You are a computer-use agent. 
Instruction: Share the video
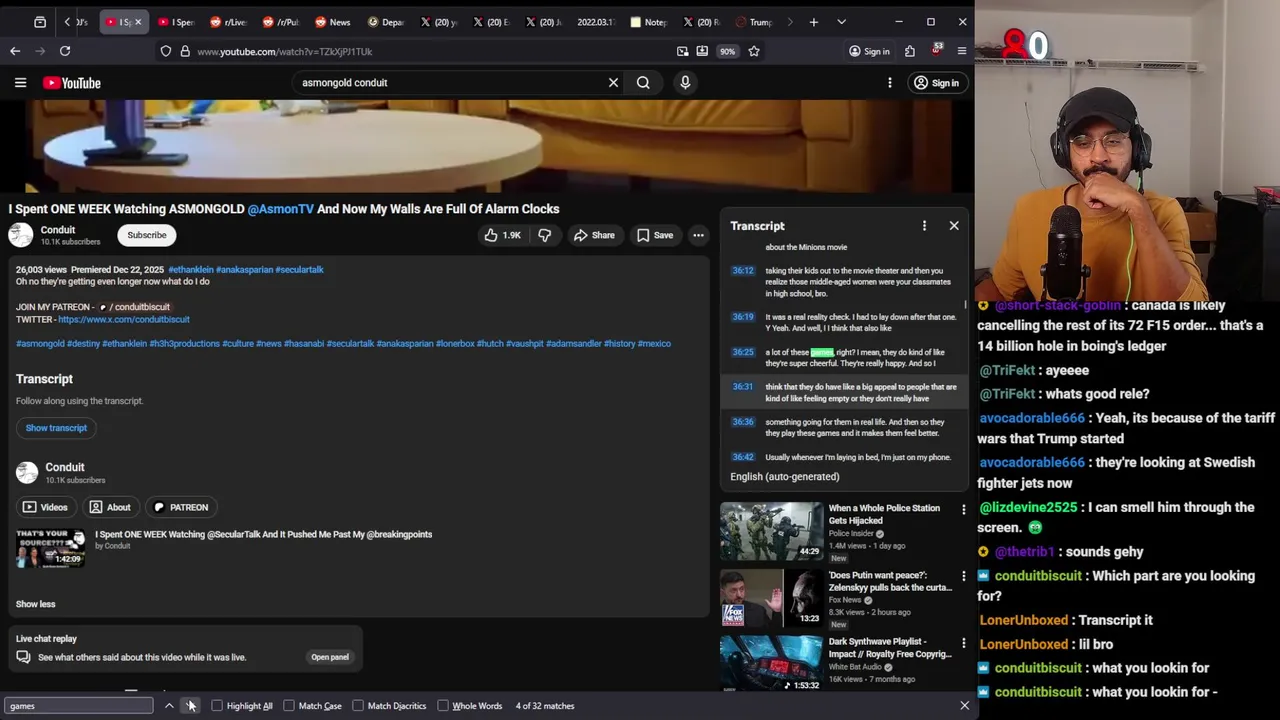[x=594, y=235]
